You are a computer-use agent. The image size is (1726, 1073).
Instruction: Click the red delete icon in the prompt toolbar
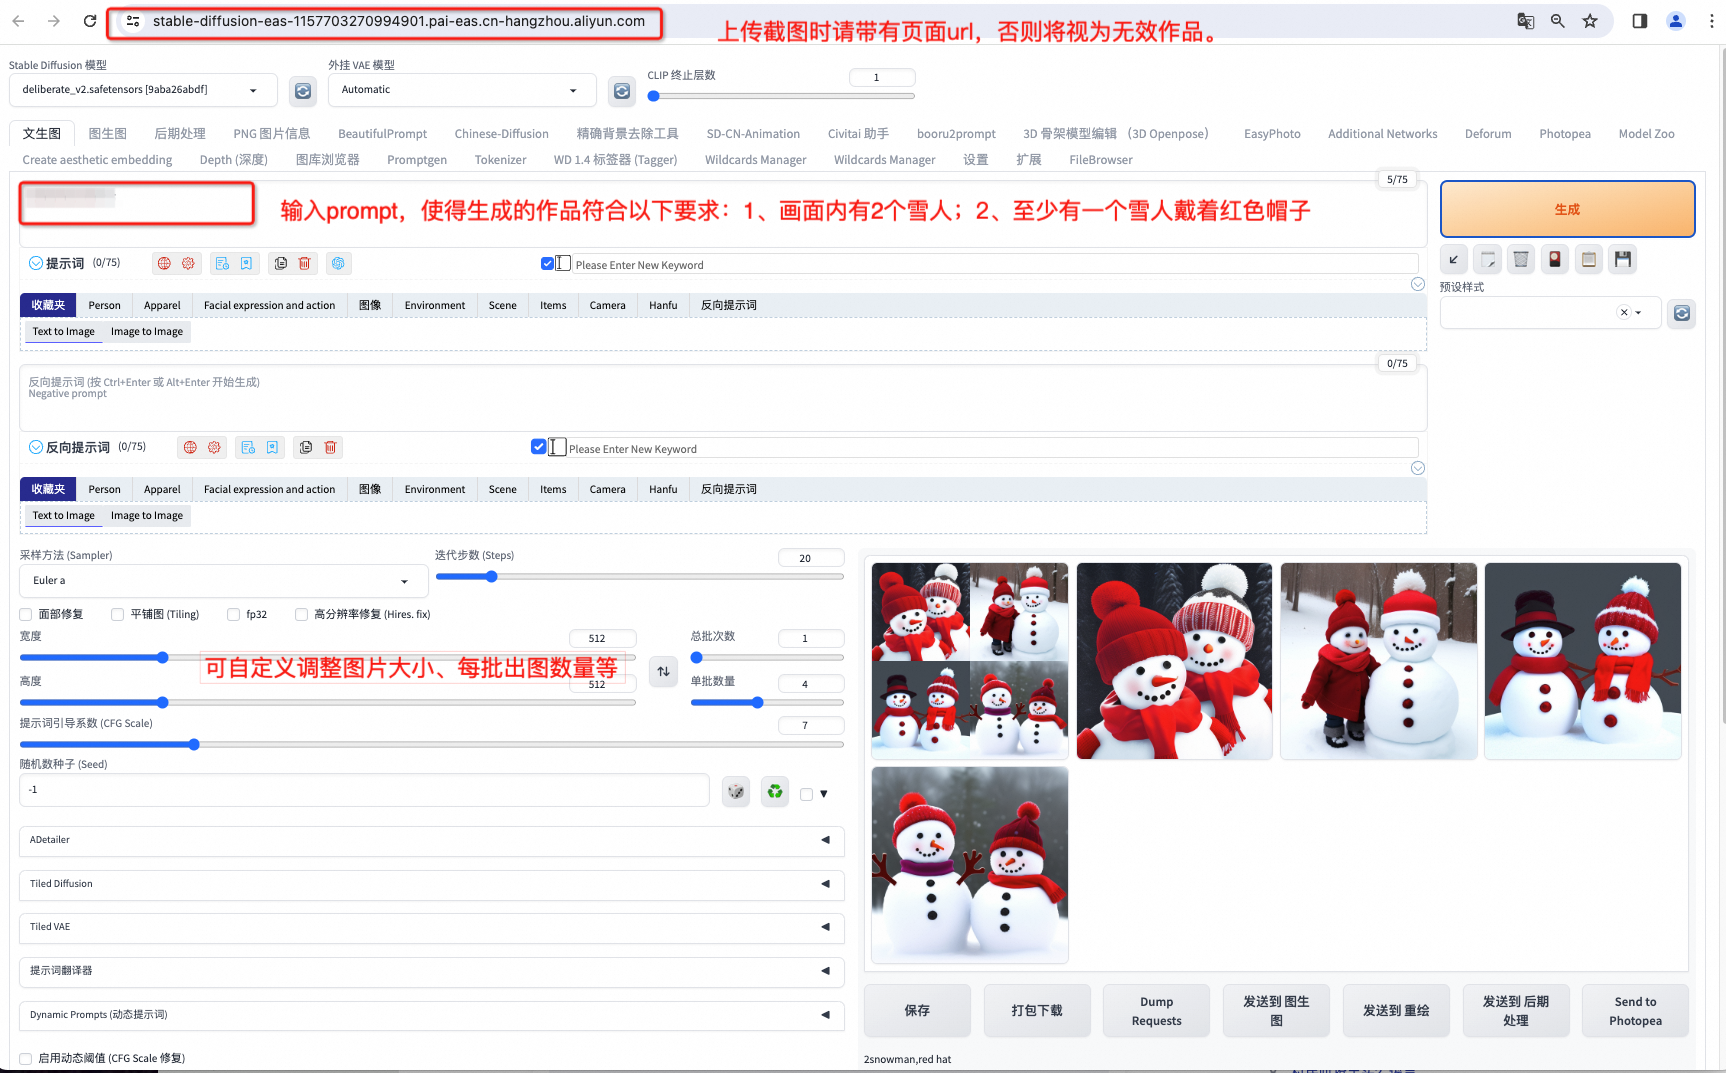(305, 263)
